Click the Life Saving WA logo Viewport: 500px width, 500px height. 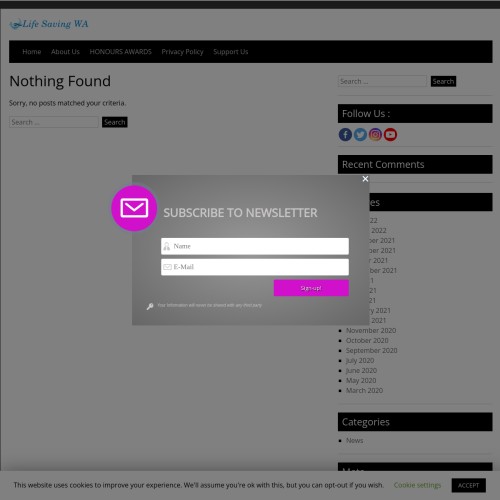tap(49, 24)
